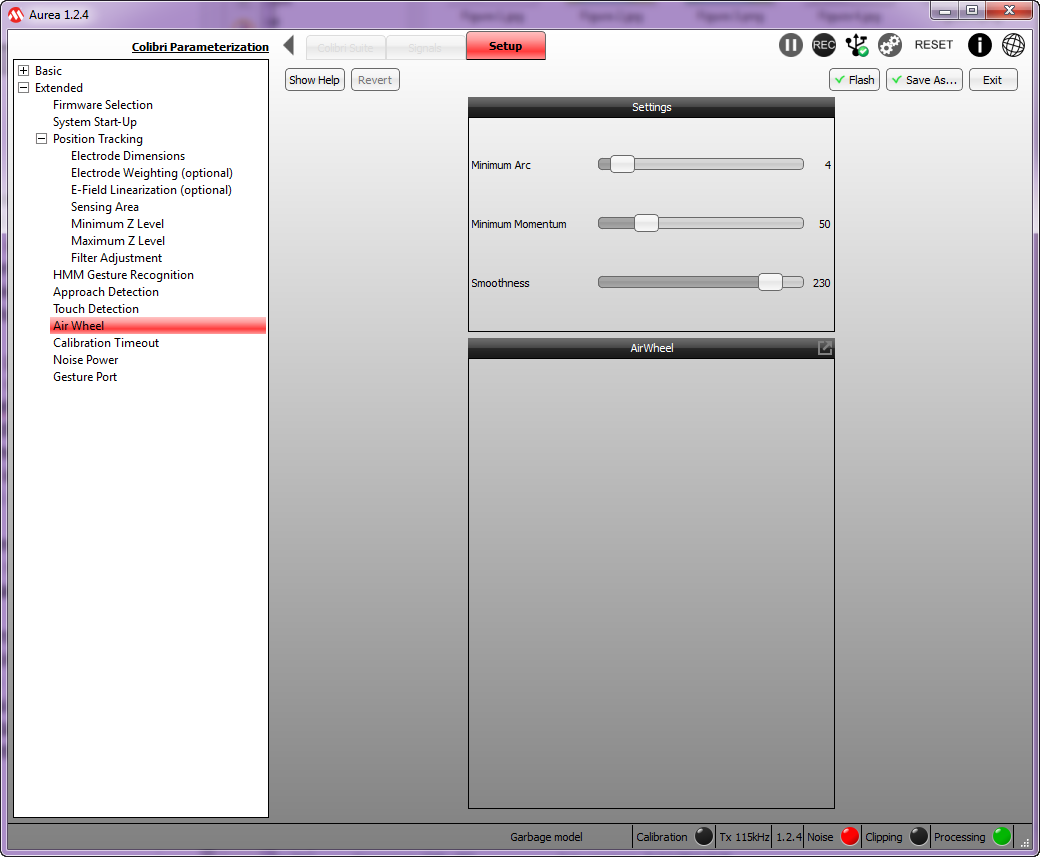Open Touch Detection settings page

click(96, 309)
